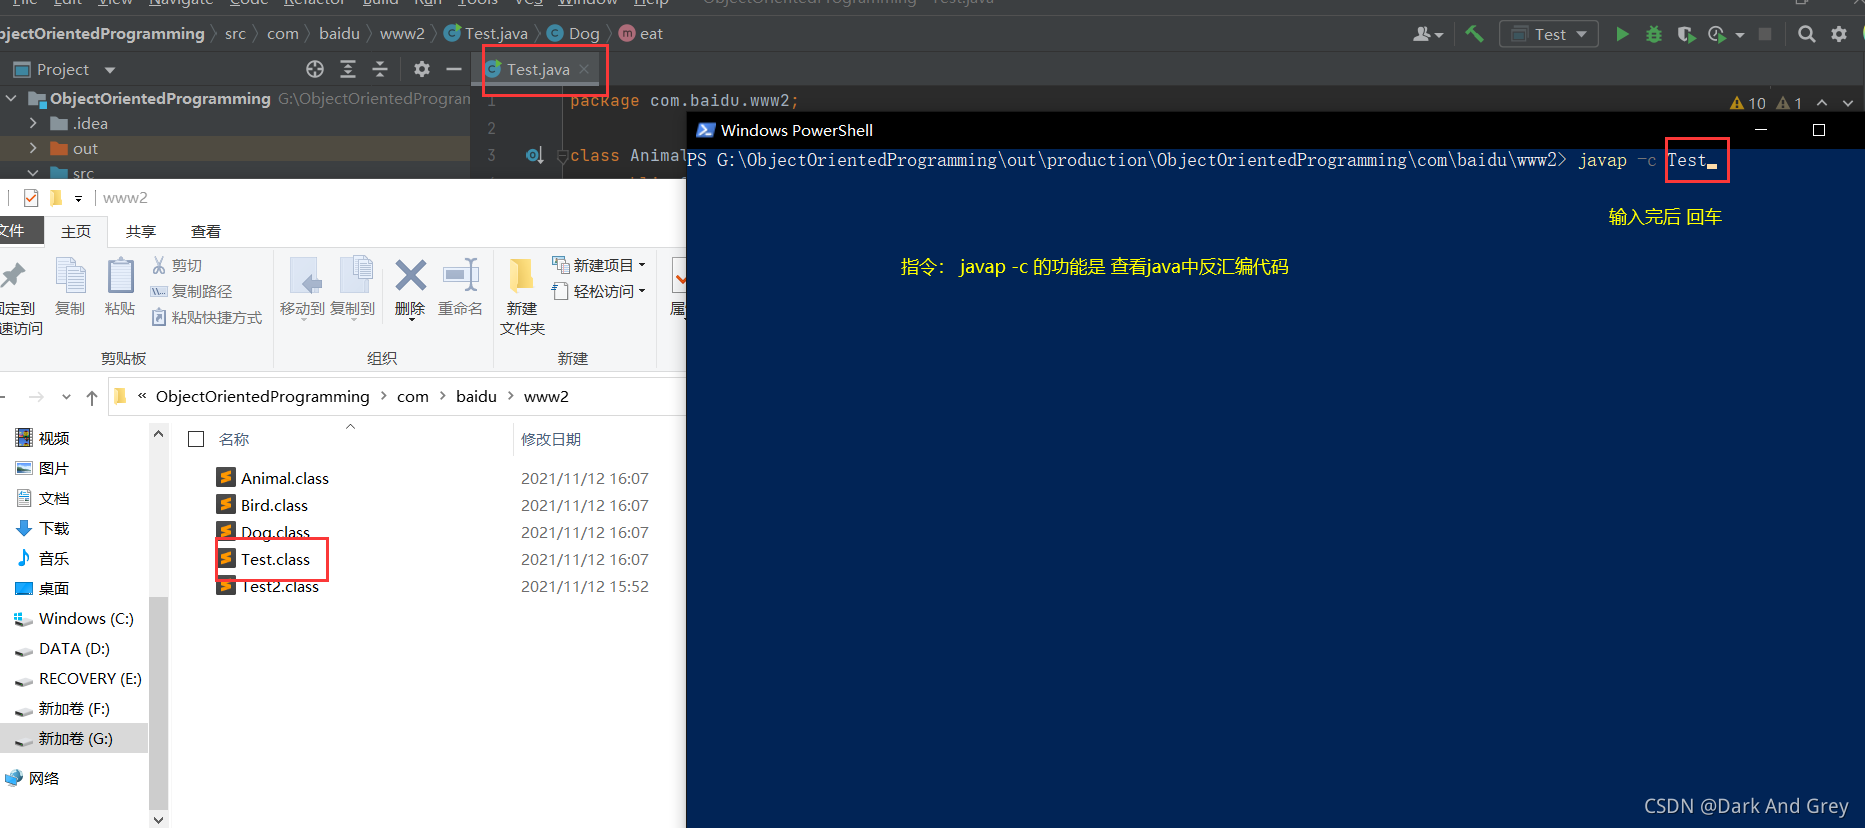The height and width of the screenshot is (828, 1865).
Task: Sort files by modified date column
Action: tap(551, 439)
